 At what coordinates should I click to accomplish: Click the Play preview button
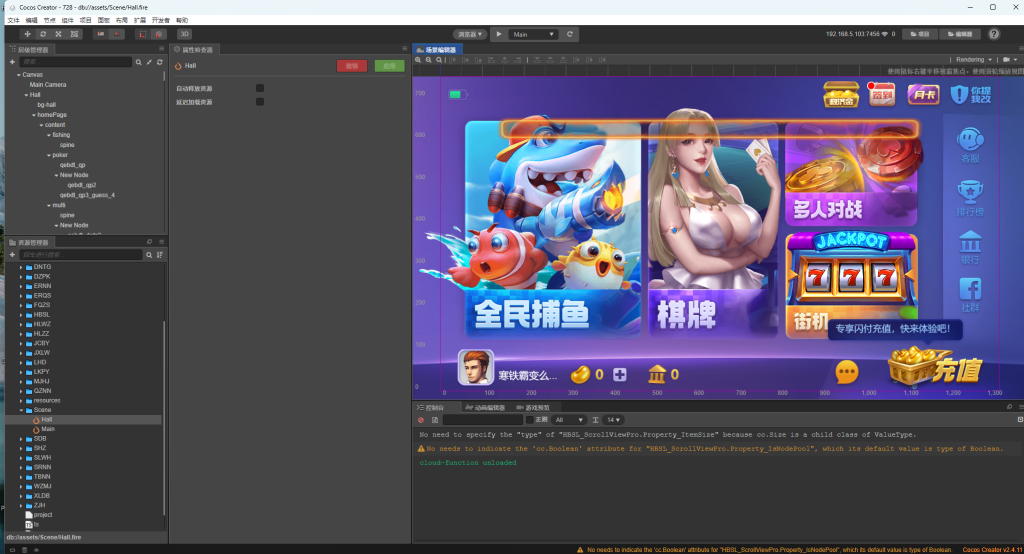(499, 34)
